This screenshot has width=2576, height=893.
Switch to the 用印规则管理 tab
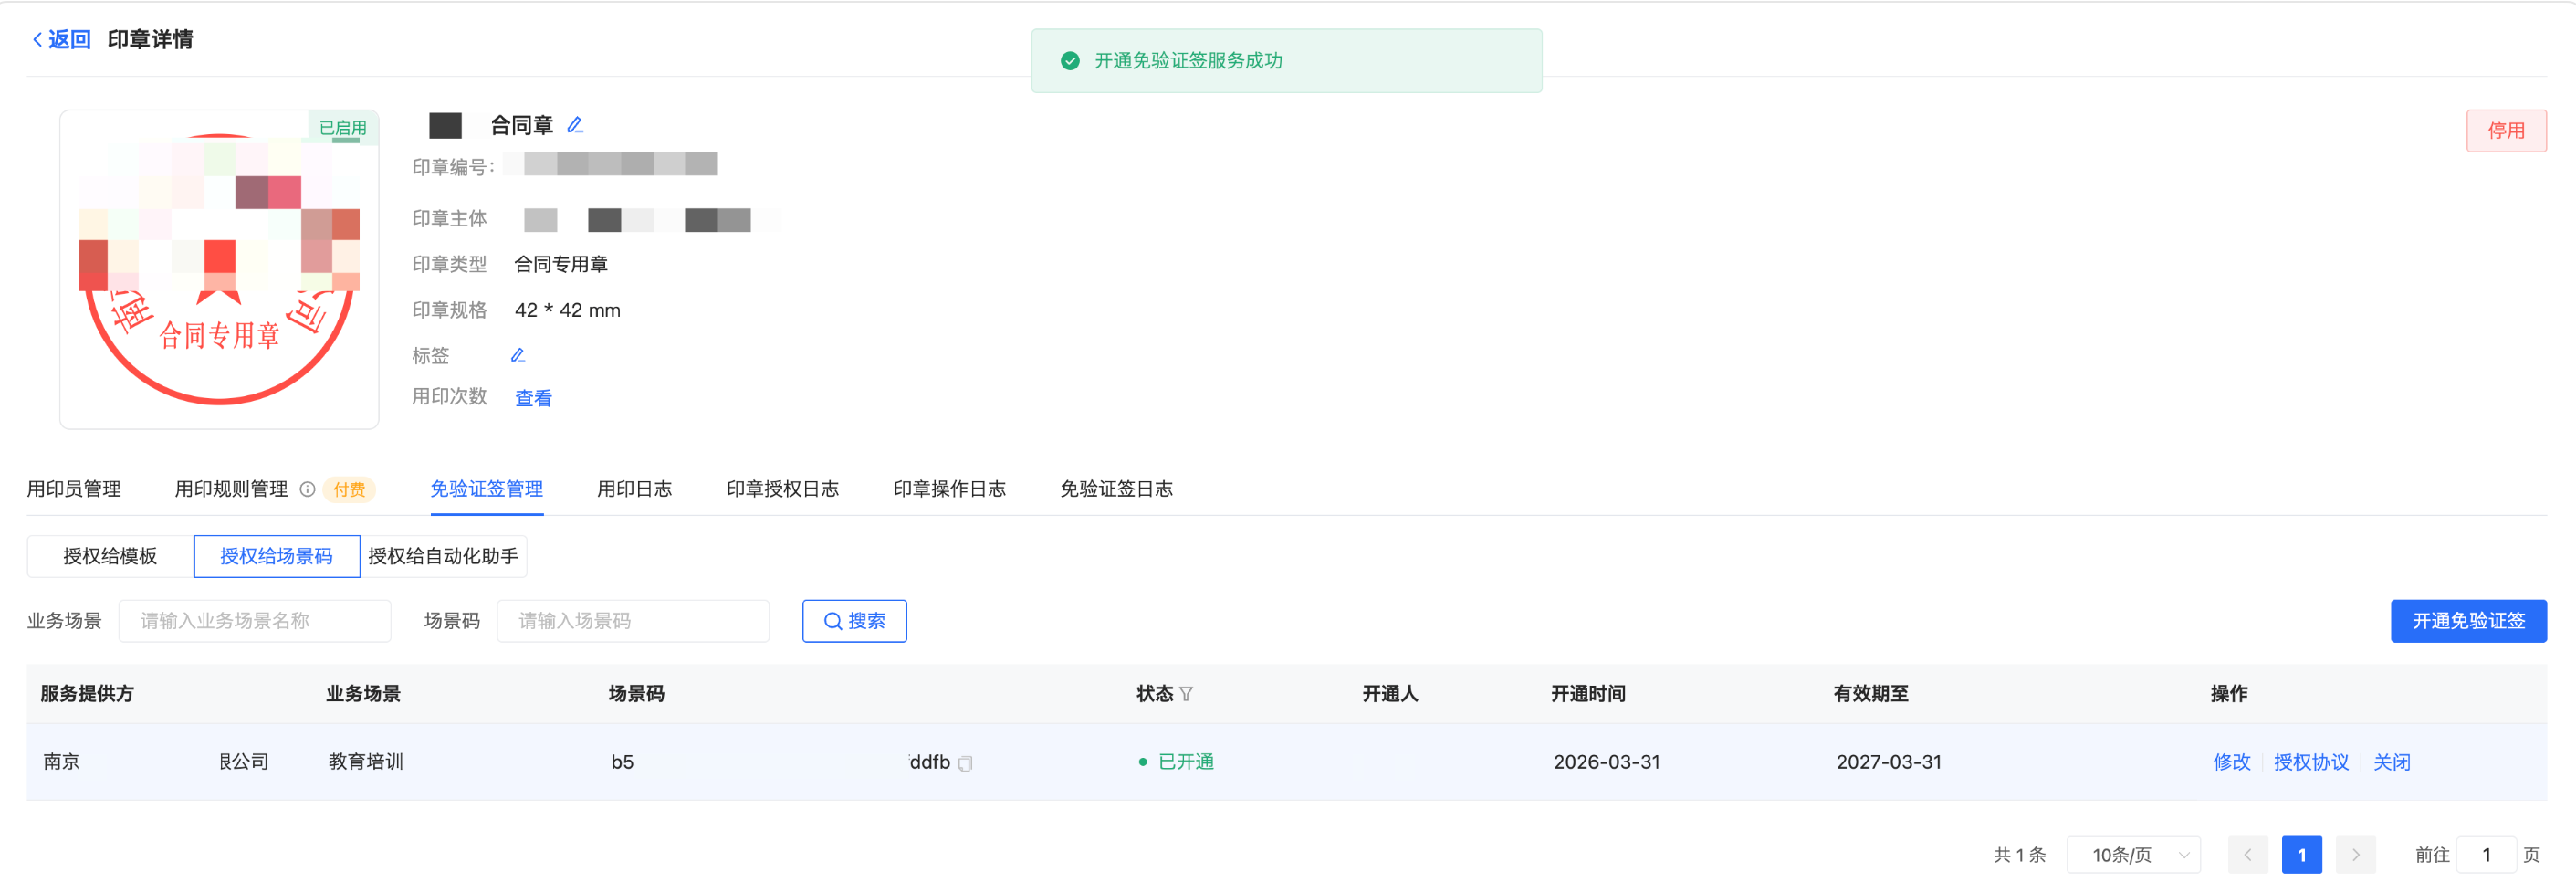pyautogui.click(x=231, y=489)
